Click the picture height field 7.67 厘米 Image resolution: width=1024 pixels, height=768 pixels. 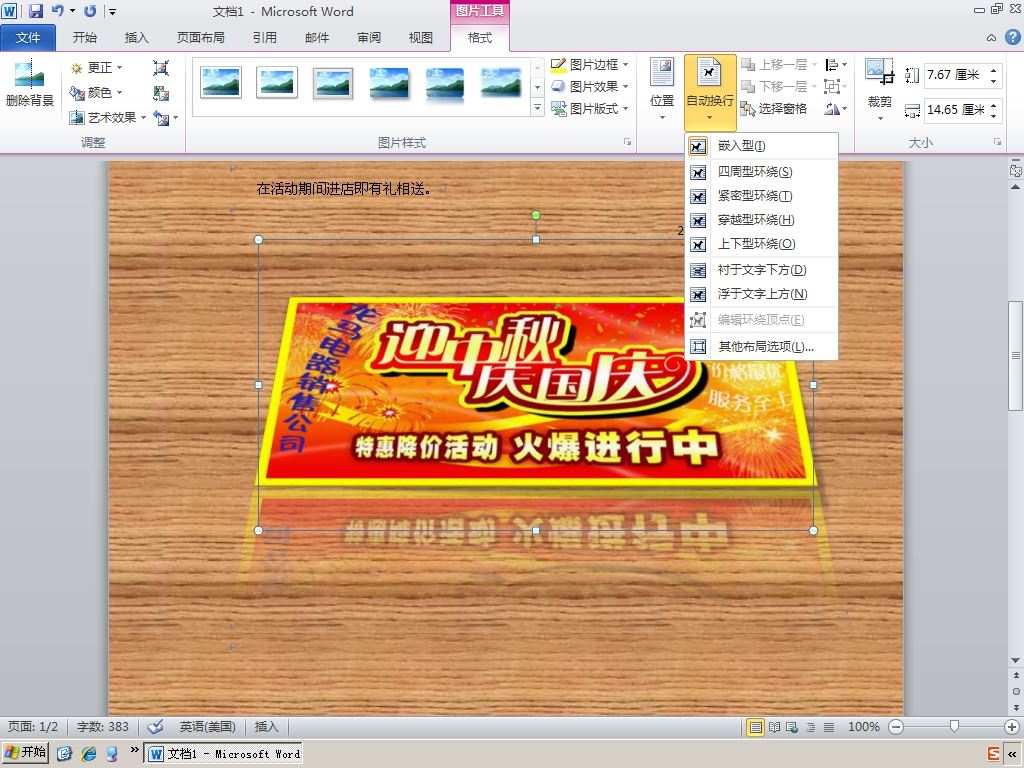[x=956, y=75]
